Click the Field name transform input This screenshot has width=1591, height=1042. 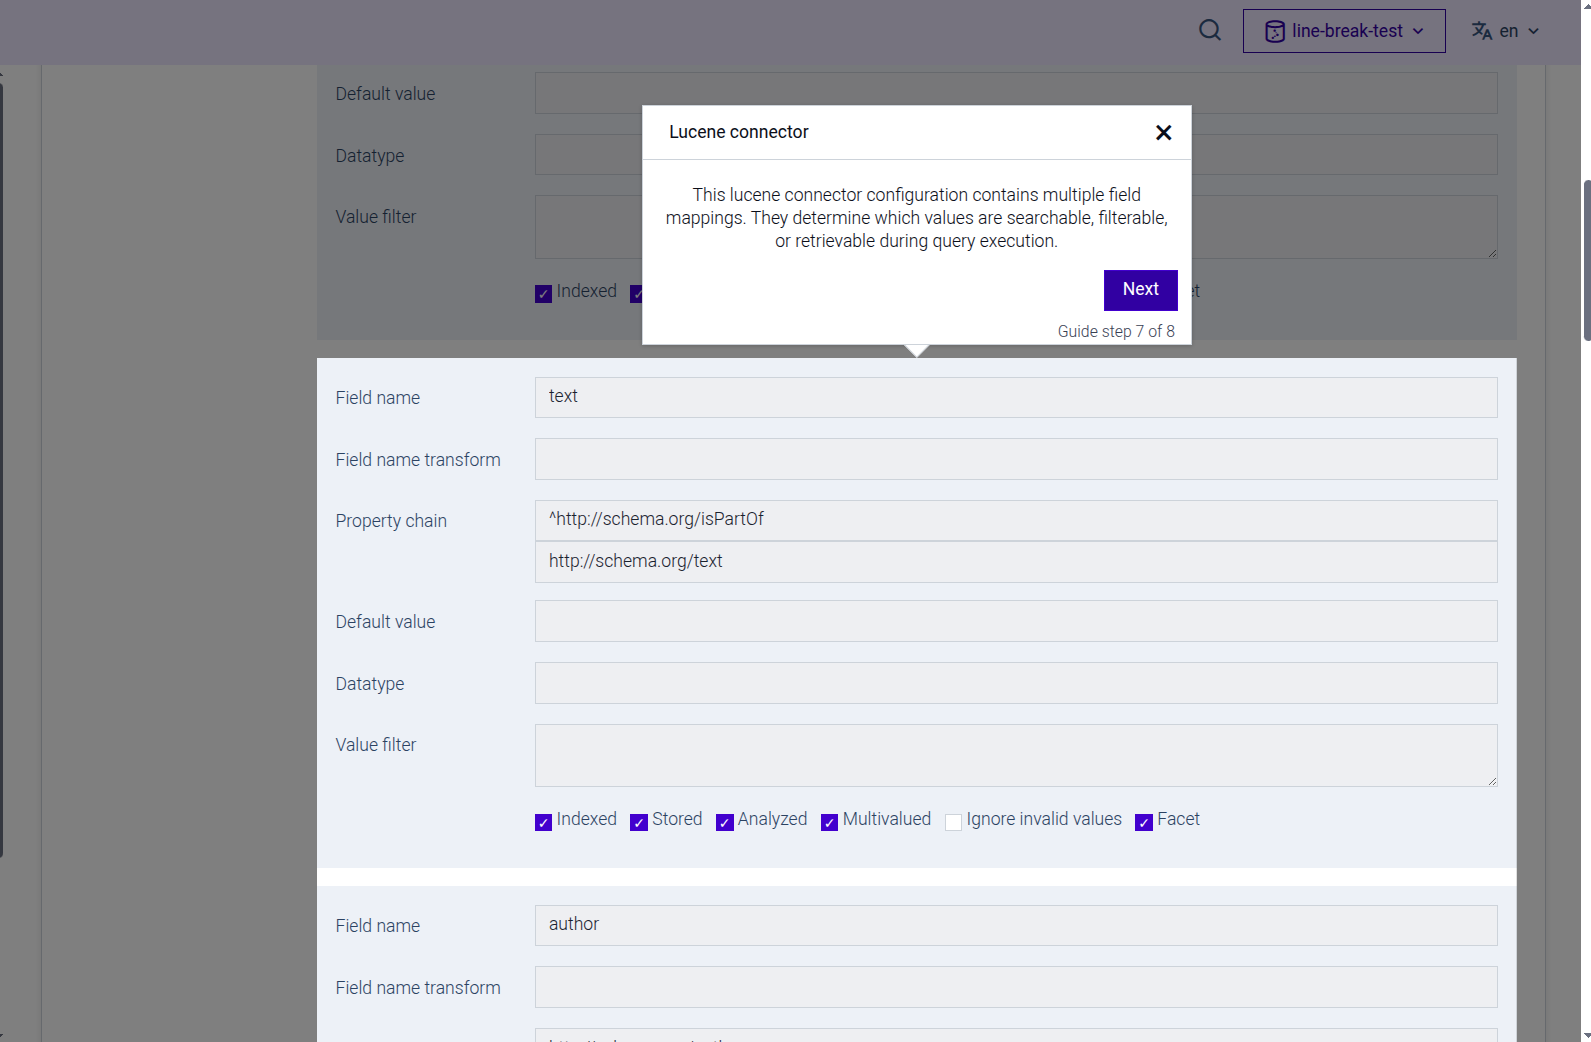[1015, 459]
